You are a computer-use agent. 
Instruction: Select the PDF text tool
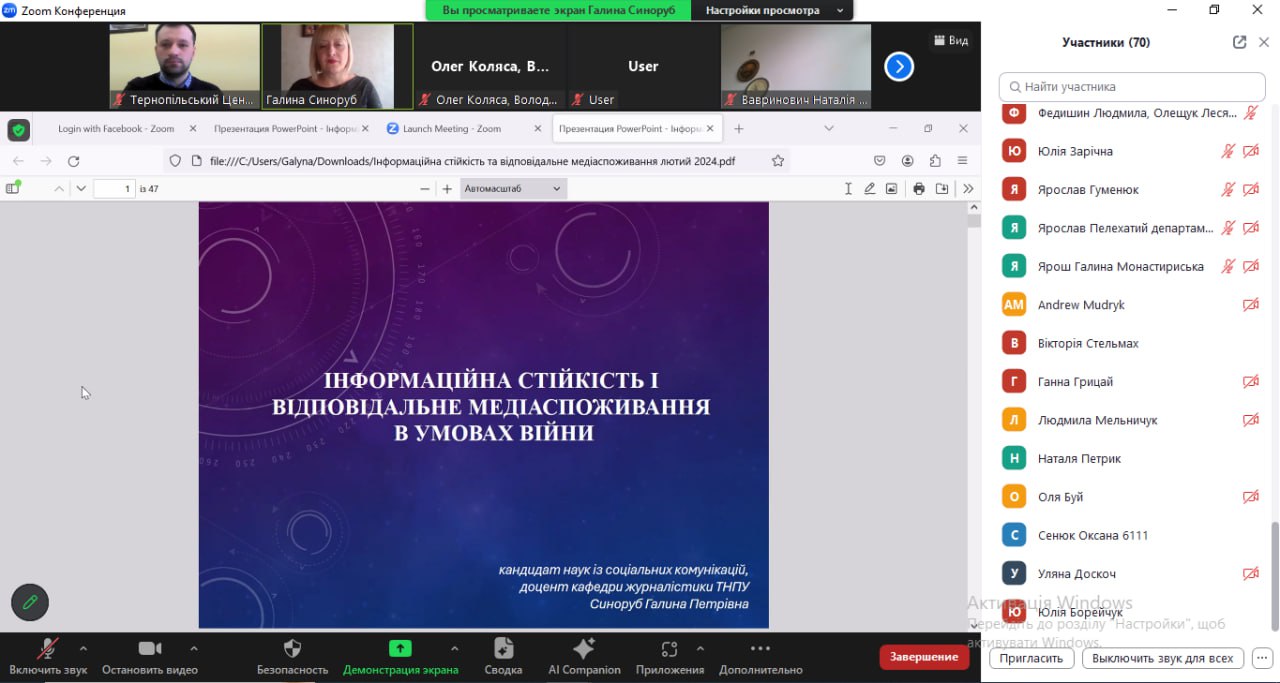click(x=848, y=188)
